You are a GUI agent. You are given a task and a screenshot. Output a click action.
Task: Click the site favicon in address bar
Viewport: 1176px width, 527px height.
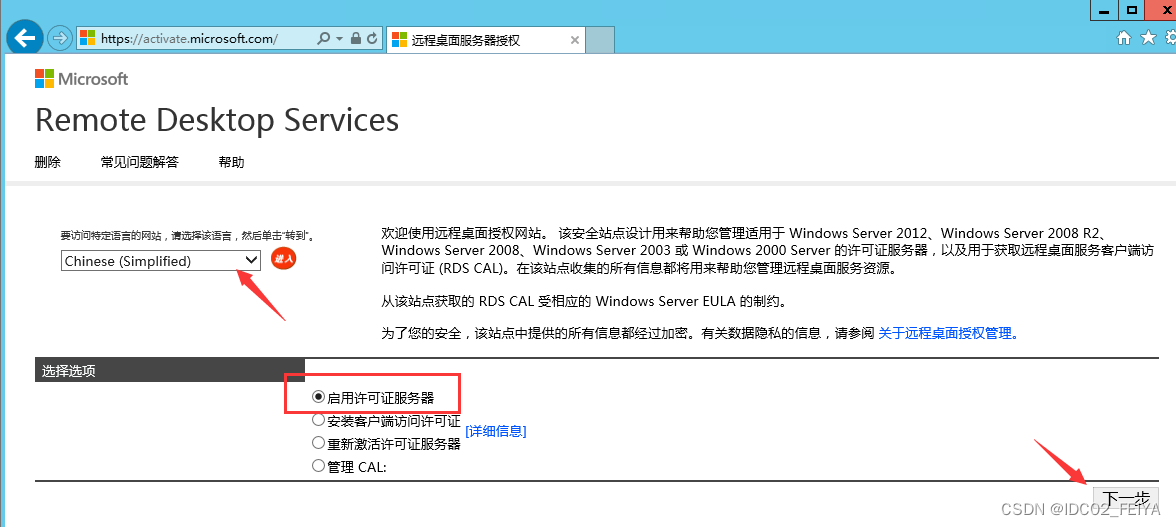click(88, 37)
